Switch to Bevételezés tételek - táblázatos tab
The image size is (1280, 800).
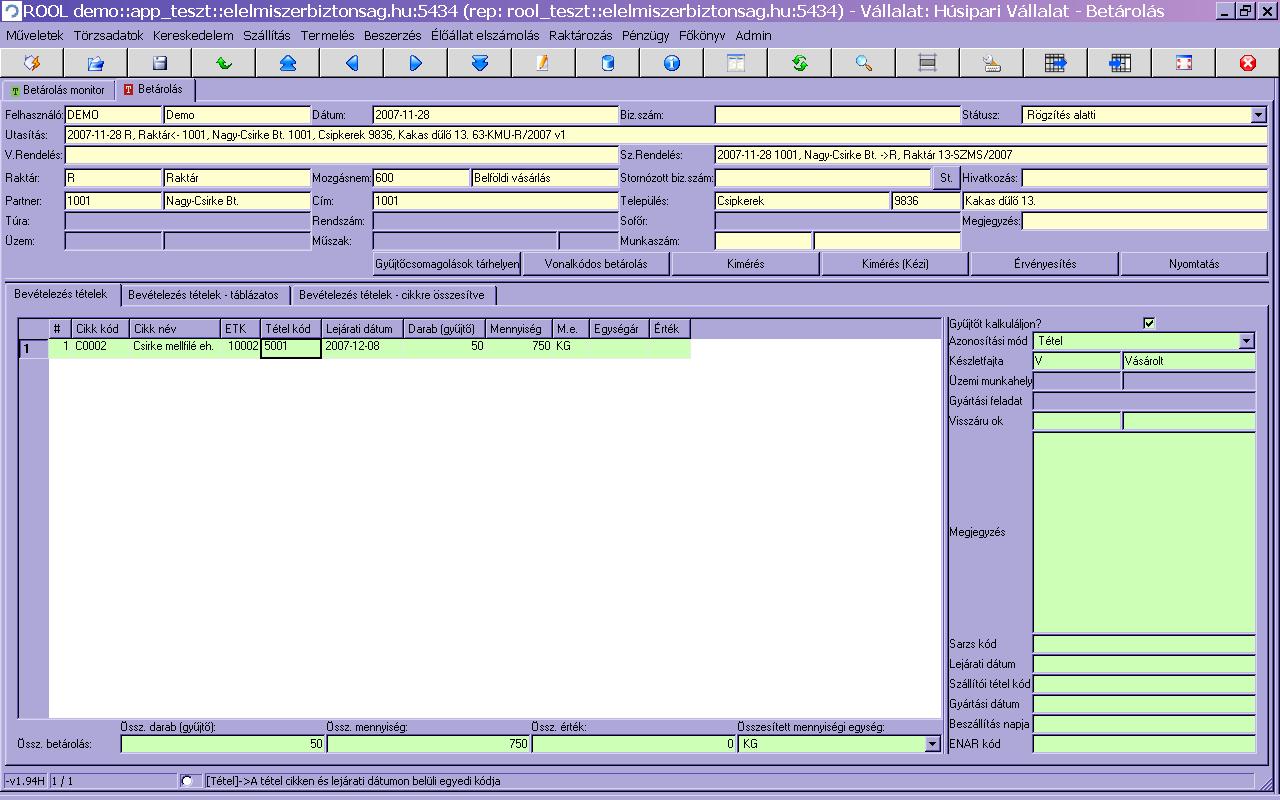(x=206, y=295)
